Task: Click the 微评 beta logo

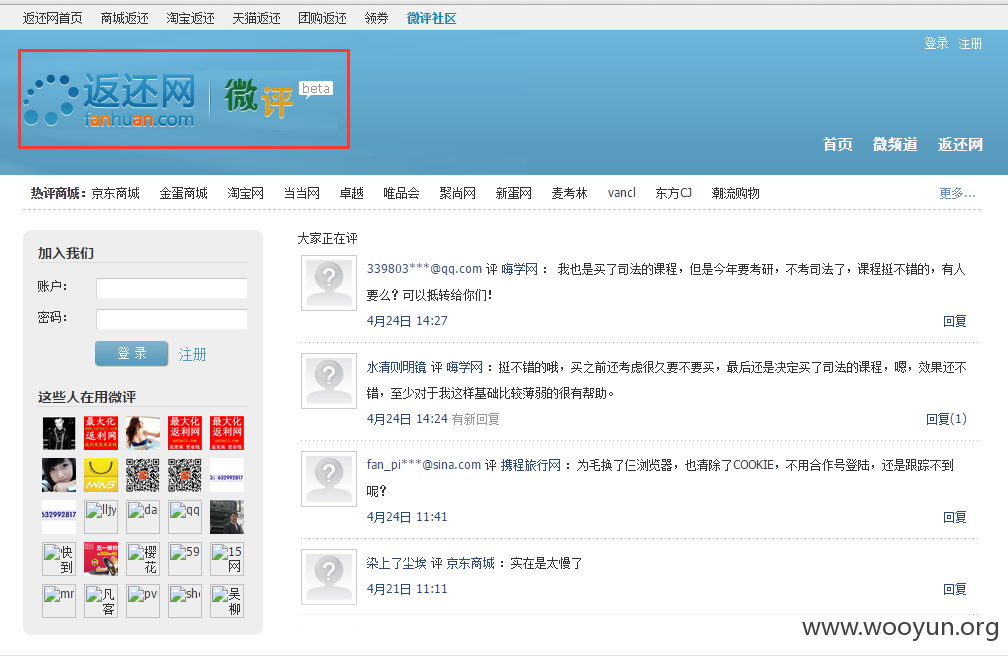Action: [279, 98]
